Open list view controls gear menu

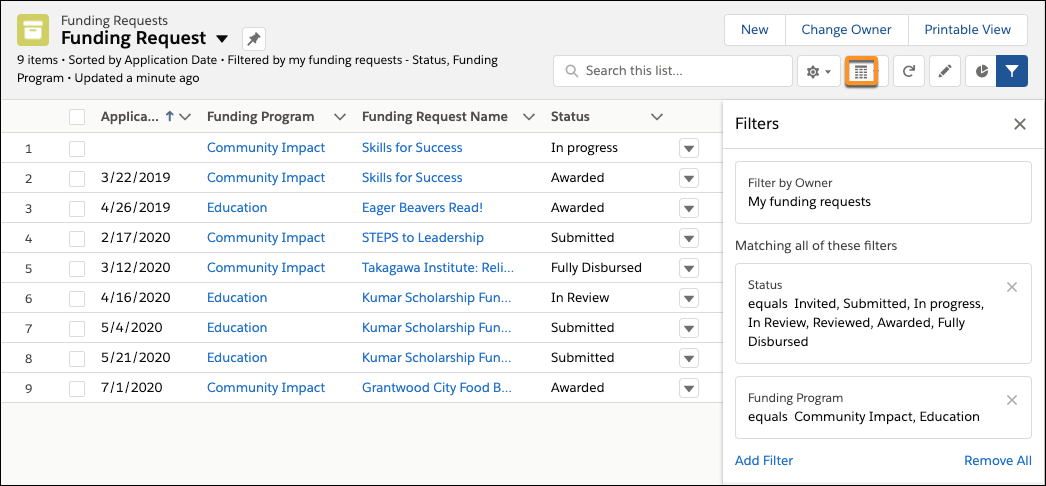(x=818, y=71)
